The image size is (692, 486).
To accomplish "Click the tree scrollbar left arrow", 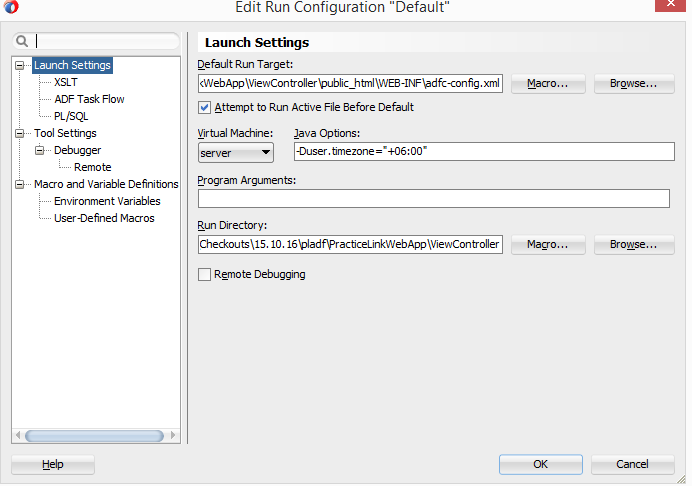I will (18, 436).
